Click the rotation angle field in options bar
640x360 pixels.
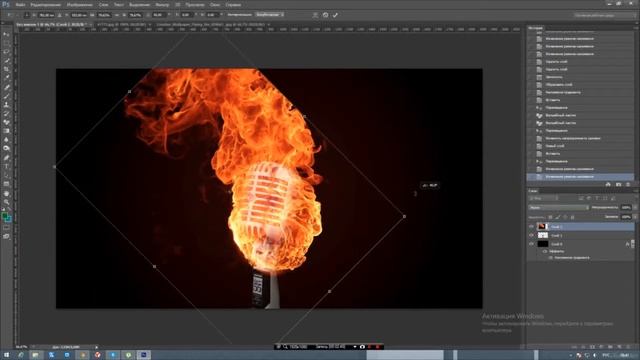coord(158,15)
